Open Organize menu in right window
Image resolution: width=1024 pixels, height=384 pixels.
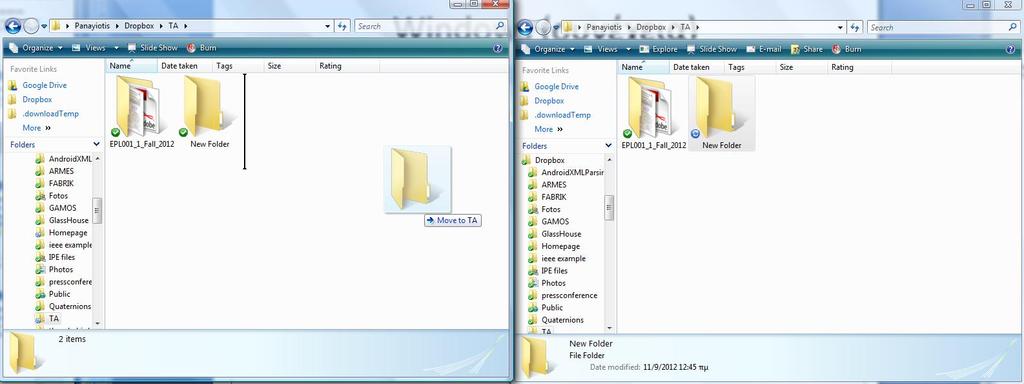click(548, 49)
